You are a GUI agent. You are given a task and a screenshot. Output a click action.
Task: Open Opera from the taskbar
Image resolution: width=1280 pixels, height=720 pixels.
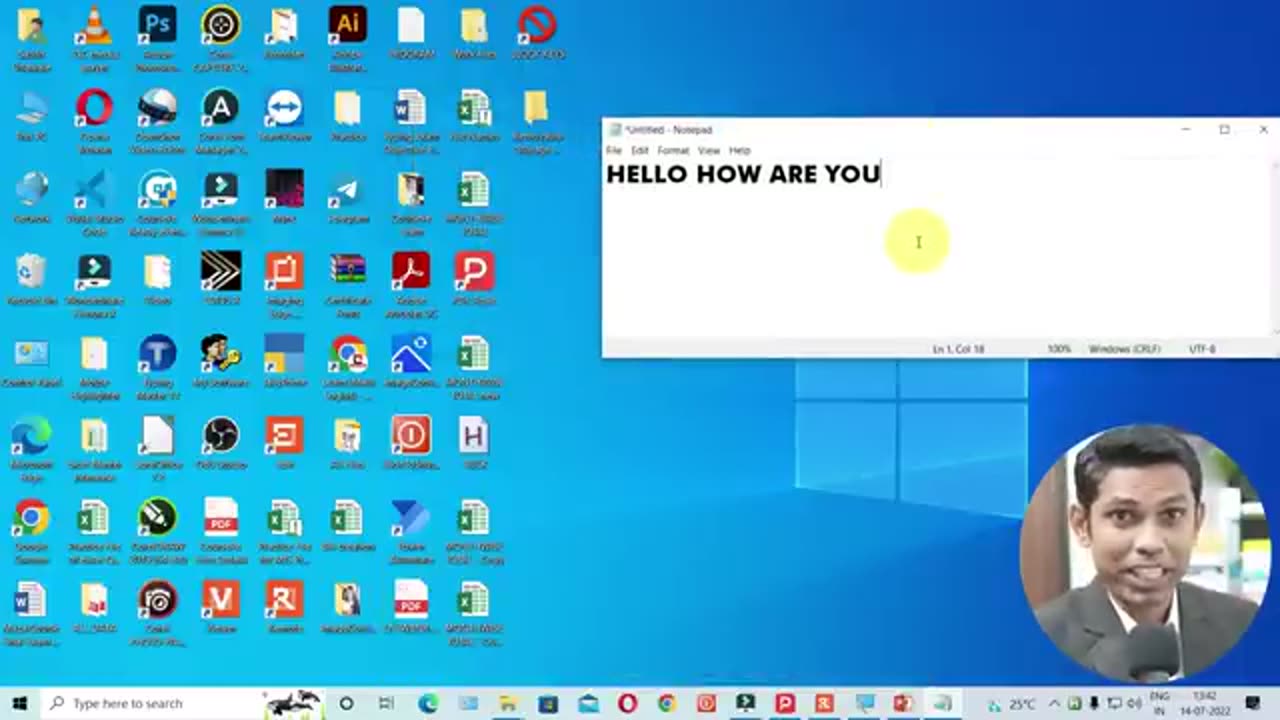pyautogui.click(x=627, y=703)
